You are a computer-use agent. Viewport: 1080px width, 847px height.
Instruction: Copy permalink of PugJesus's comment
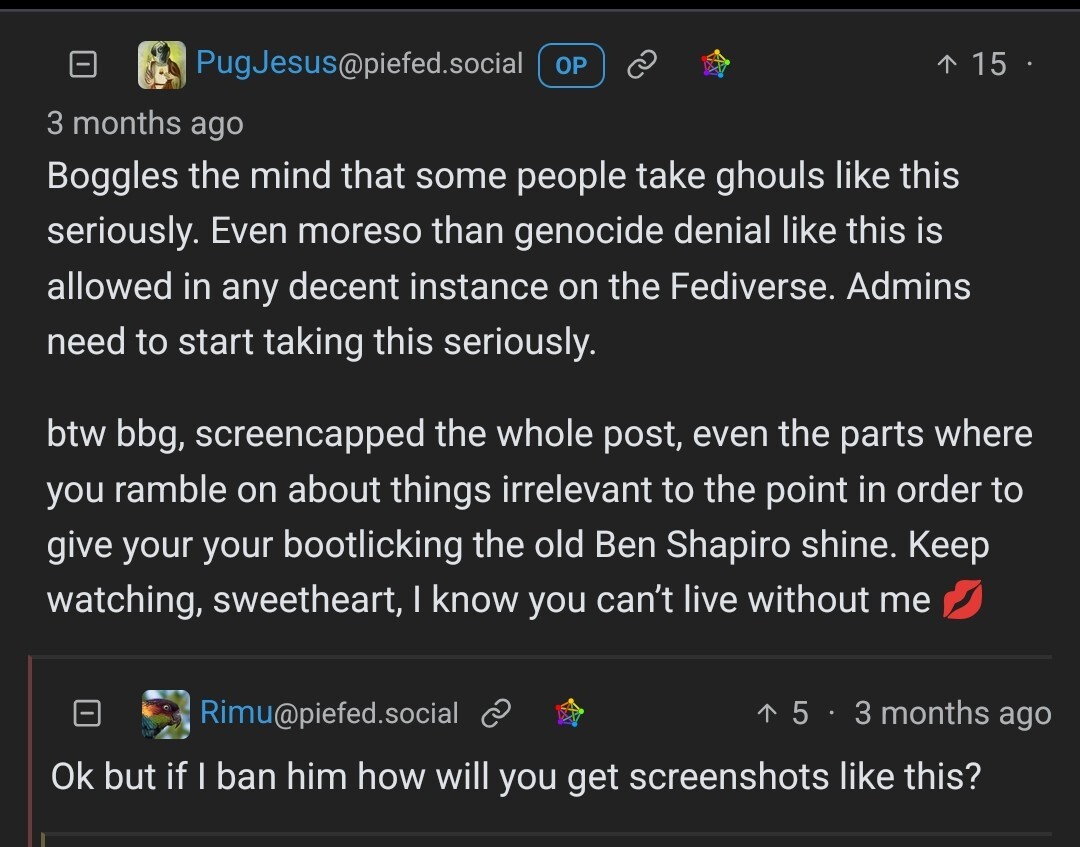[x=642, y=65]
